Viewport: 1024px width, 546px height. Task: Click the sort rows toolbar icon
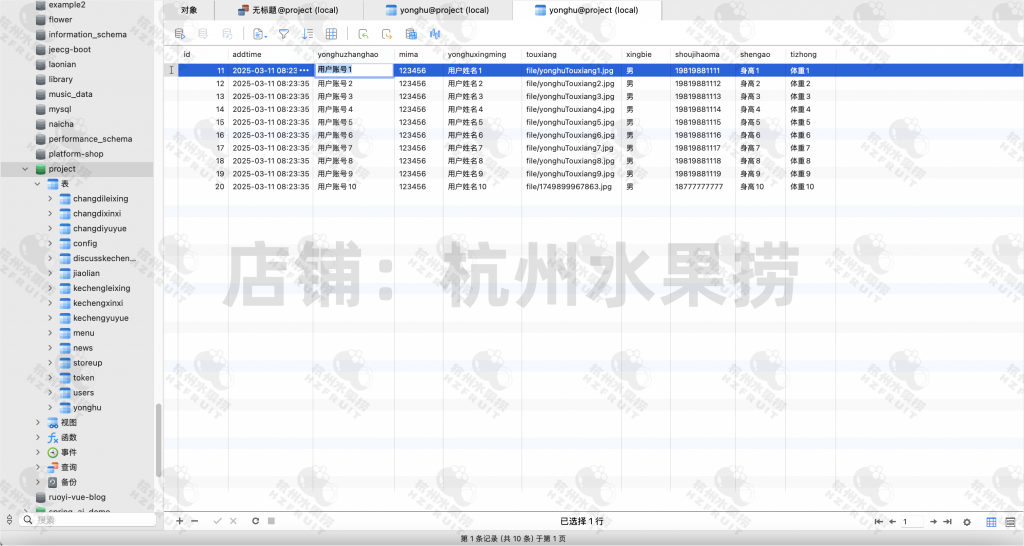pyautogui.click(x=307, y=34)
